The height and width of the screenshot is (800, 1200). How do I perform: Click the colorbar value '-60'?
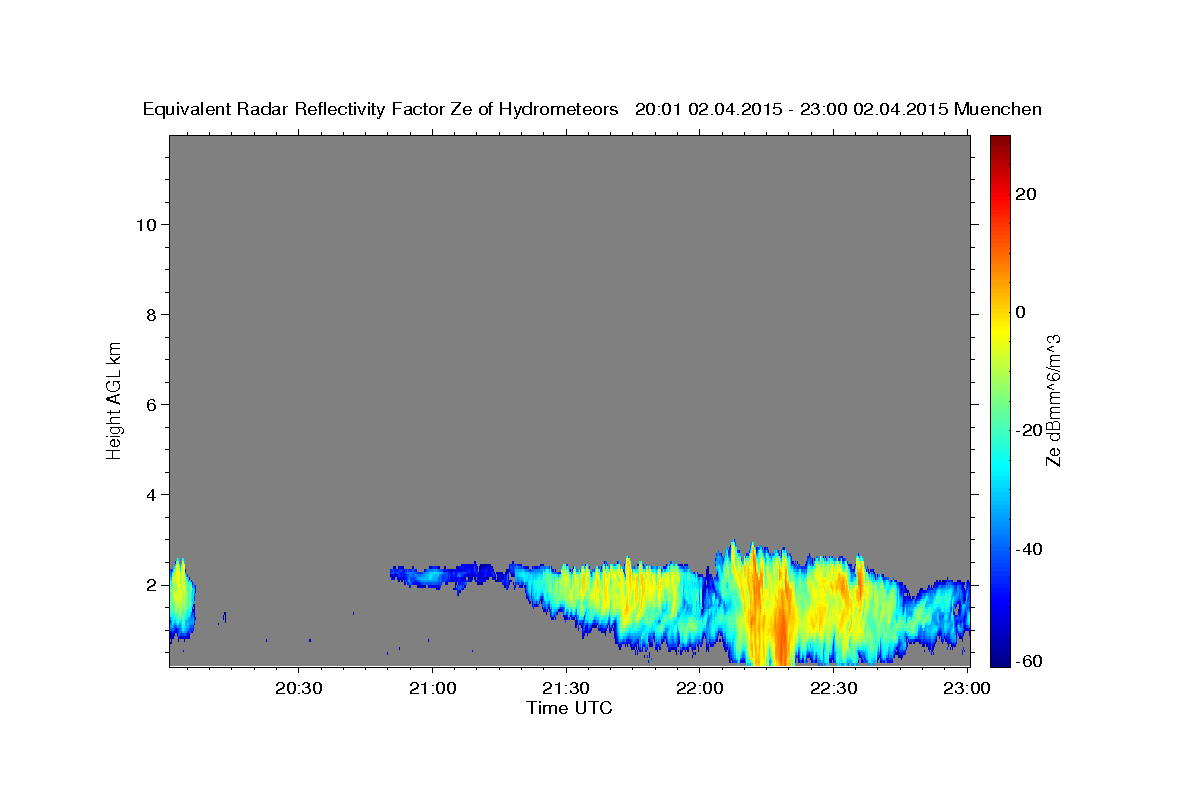(x=1029, y=660)
